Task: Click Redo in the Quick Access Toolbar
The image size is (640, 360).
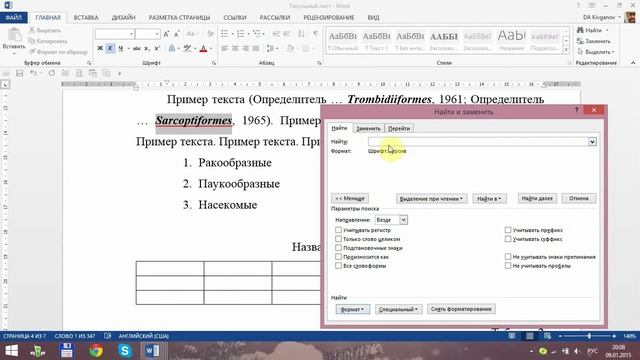Action: (x=51, y=73)
